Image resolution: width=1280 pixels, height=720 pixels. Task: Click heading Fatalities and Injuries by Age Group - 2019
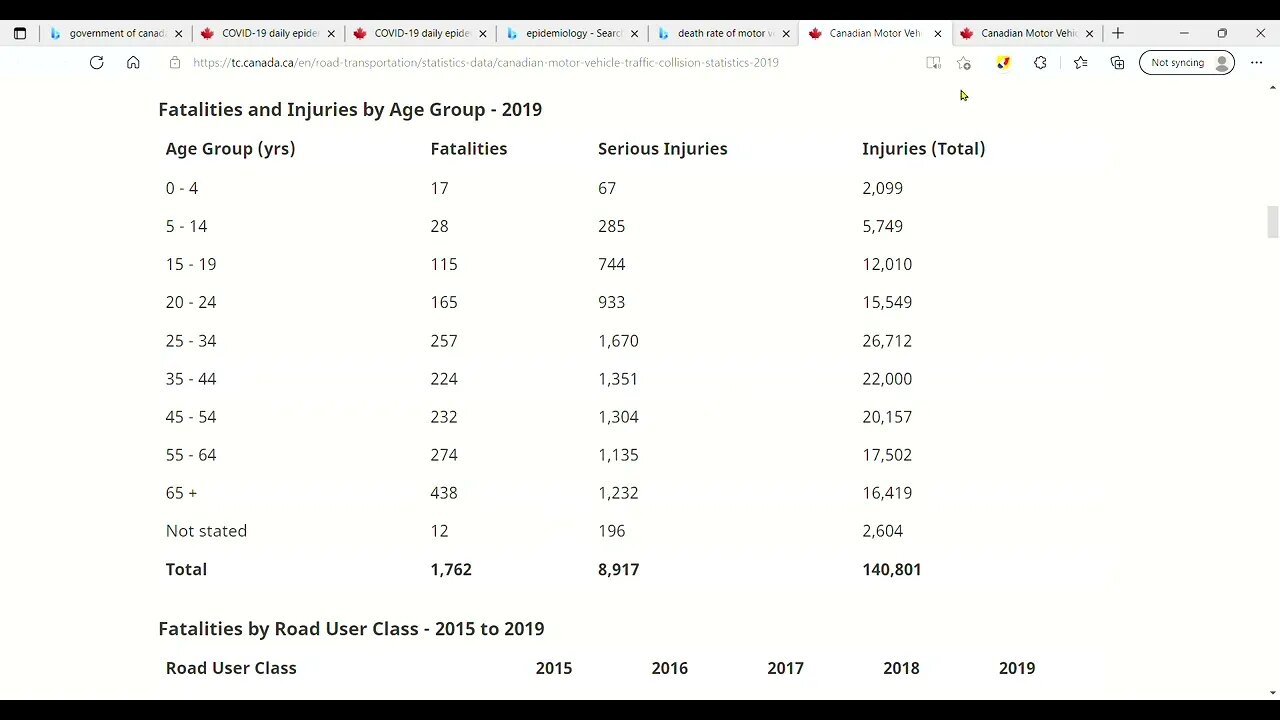(350, 109)
